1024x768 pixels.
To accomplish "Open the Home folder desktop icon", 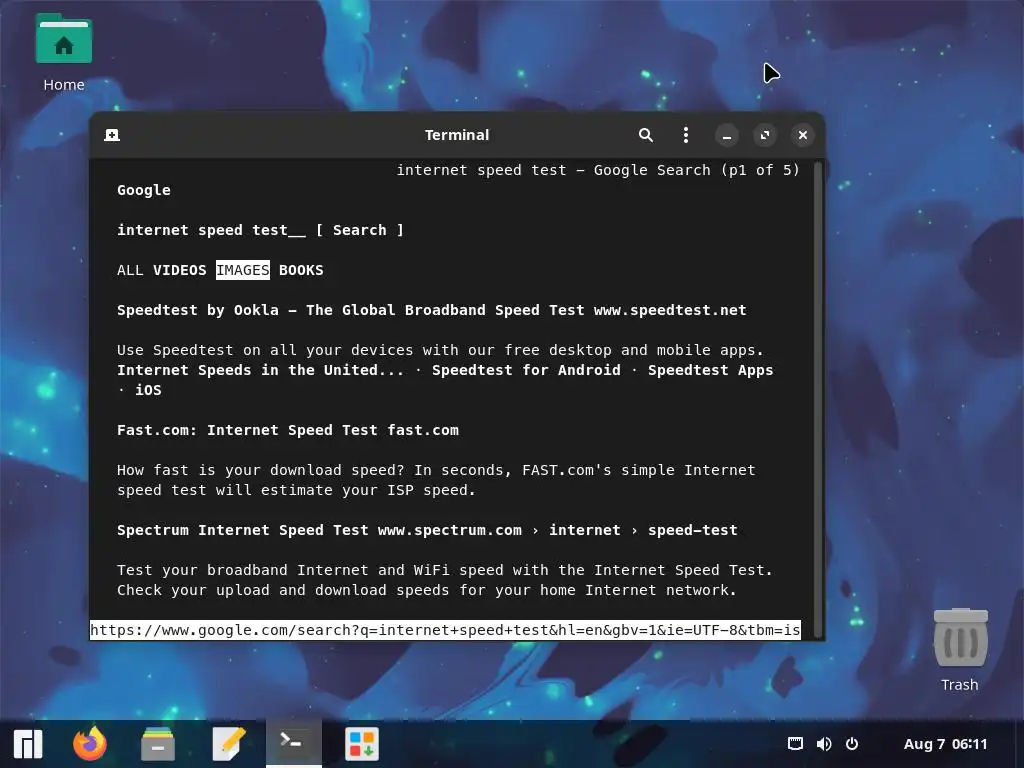I will (63, 53).
